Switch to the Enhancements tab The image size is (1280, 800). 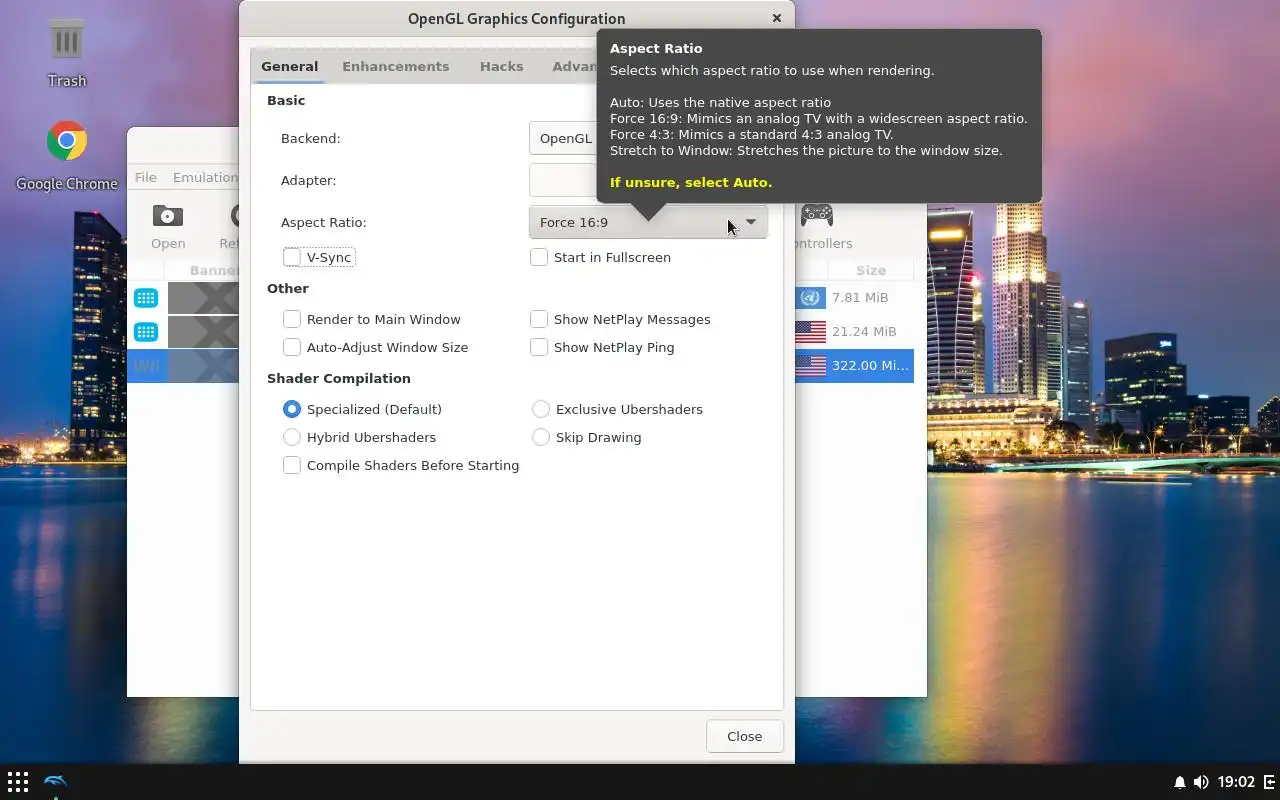(x=395, y=66)
